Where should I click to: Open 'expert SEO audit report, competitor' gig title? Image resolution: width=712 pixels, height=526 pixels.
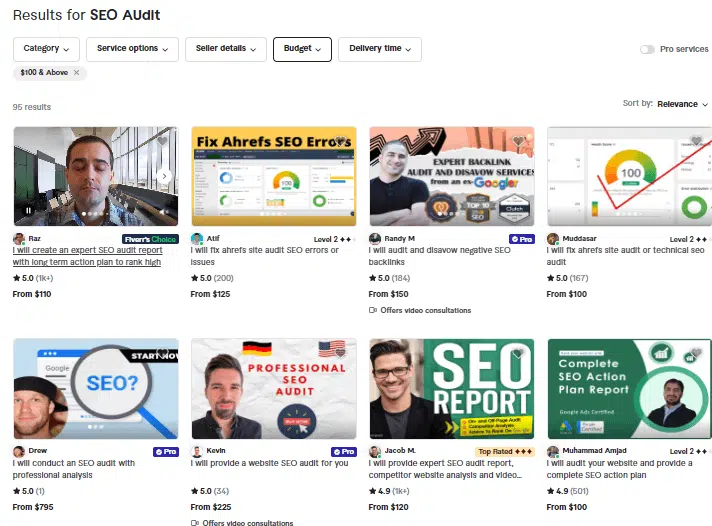click(445, 469)
